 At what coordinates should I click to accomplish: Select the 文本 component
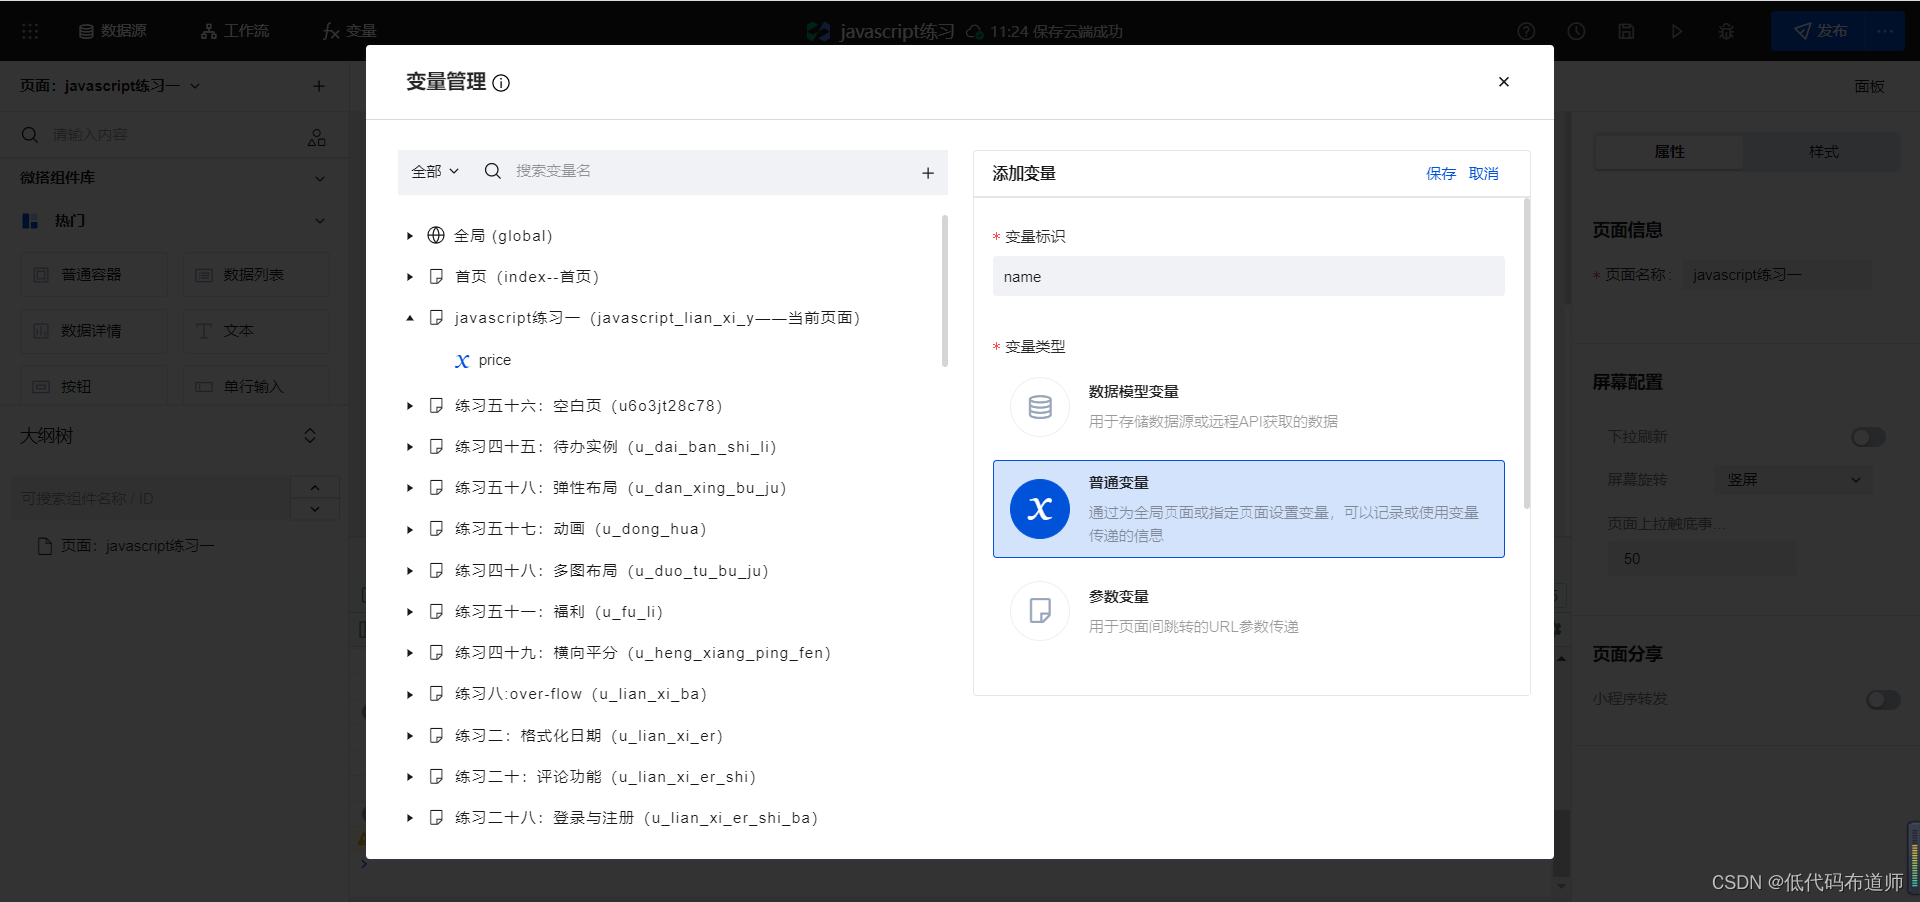click(256, 331)
